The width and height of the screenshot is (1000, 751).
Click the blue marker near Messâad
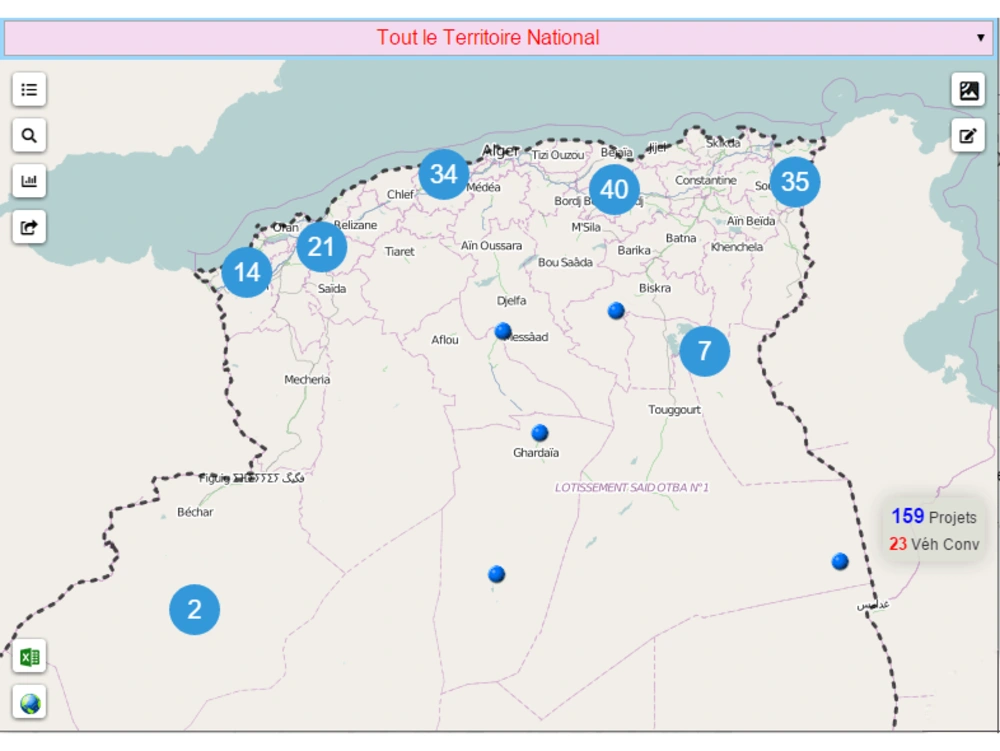pos(503,331)
